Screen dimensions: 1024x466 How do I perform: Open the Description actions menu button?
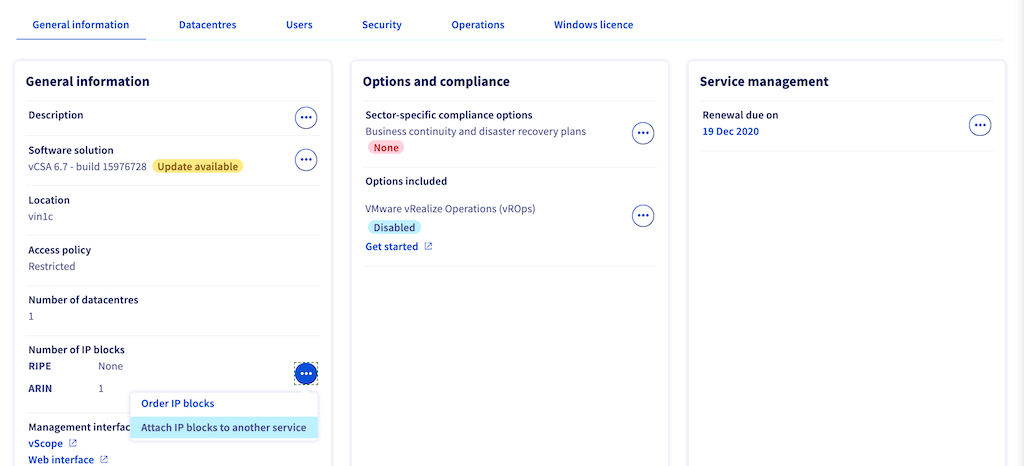(306, 118)
